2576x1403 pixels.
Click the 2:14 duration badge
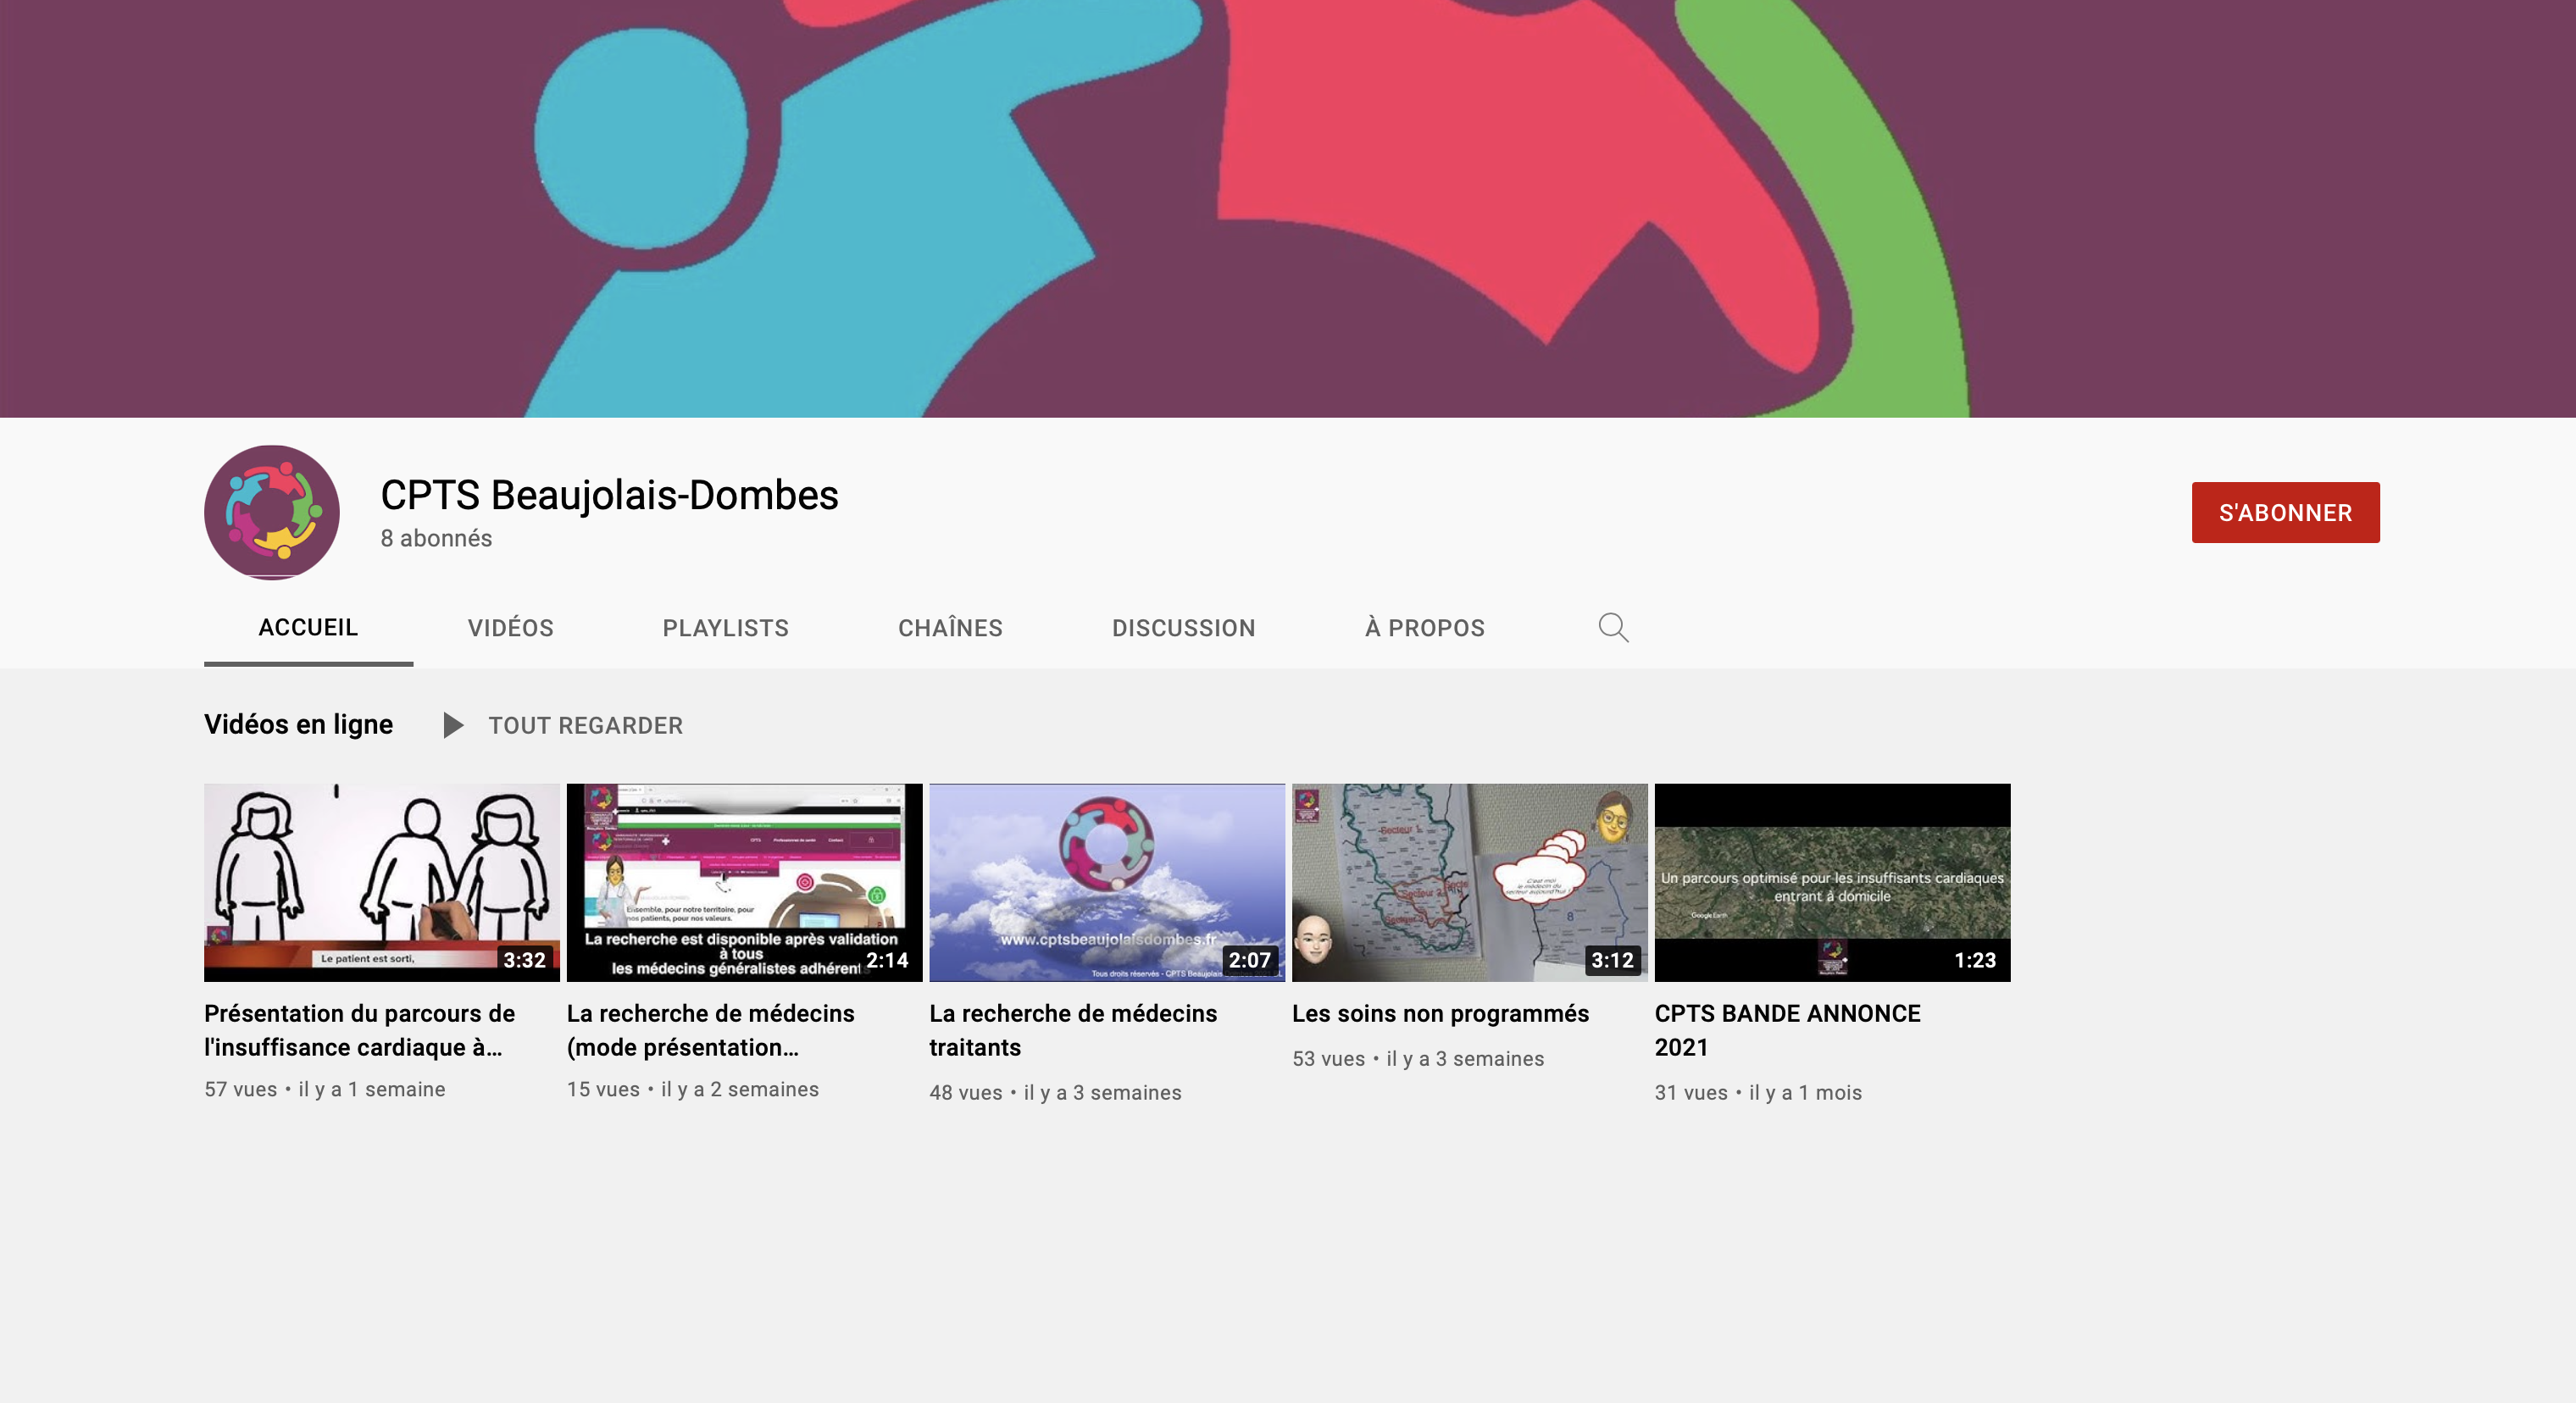click(x=887, y=960)
